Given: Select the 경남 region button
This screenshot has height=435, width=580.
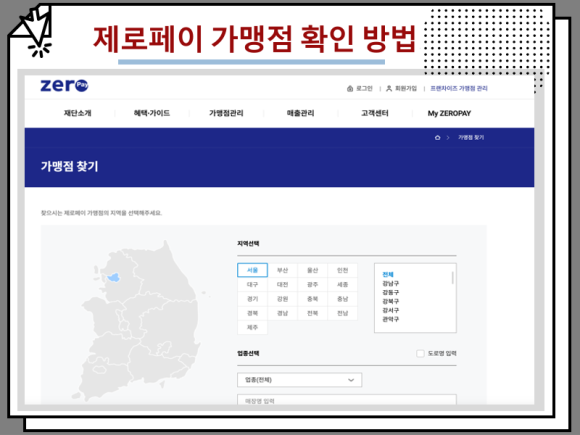Looking at the screenshot, I should pos(283,313).
